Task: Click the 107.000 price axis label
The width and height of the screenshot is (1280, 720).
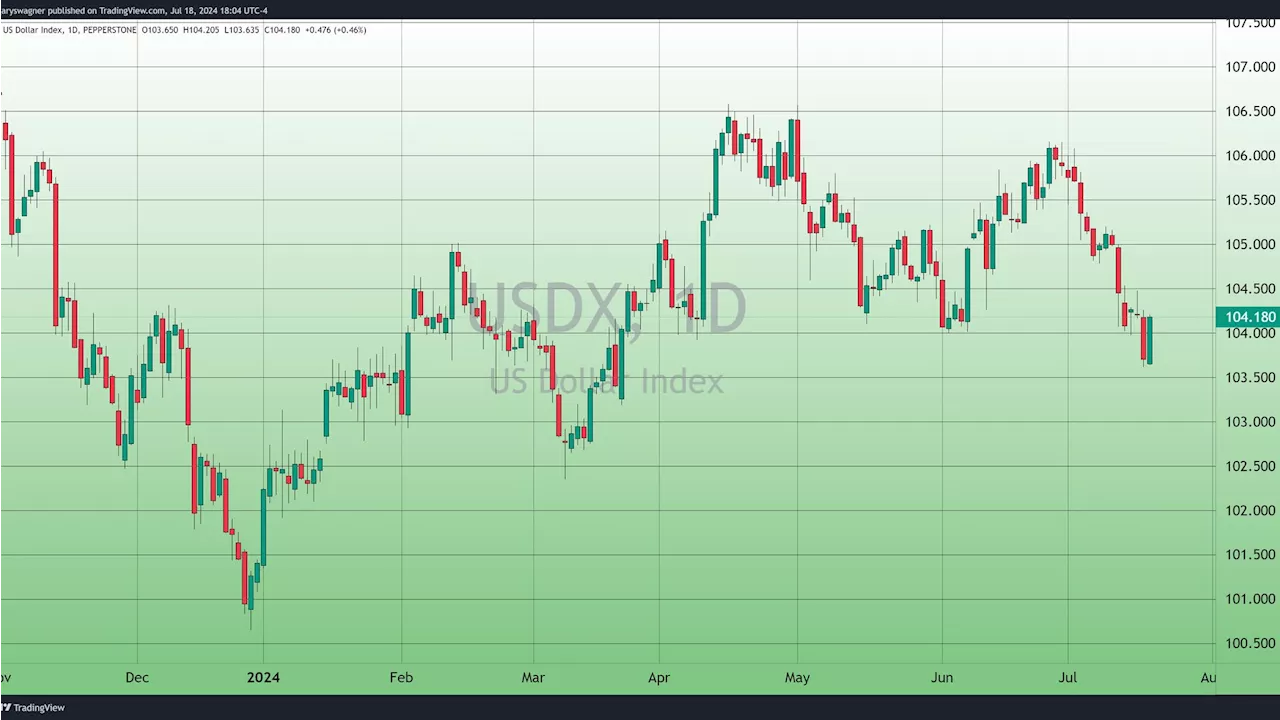Action: 1250,67
